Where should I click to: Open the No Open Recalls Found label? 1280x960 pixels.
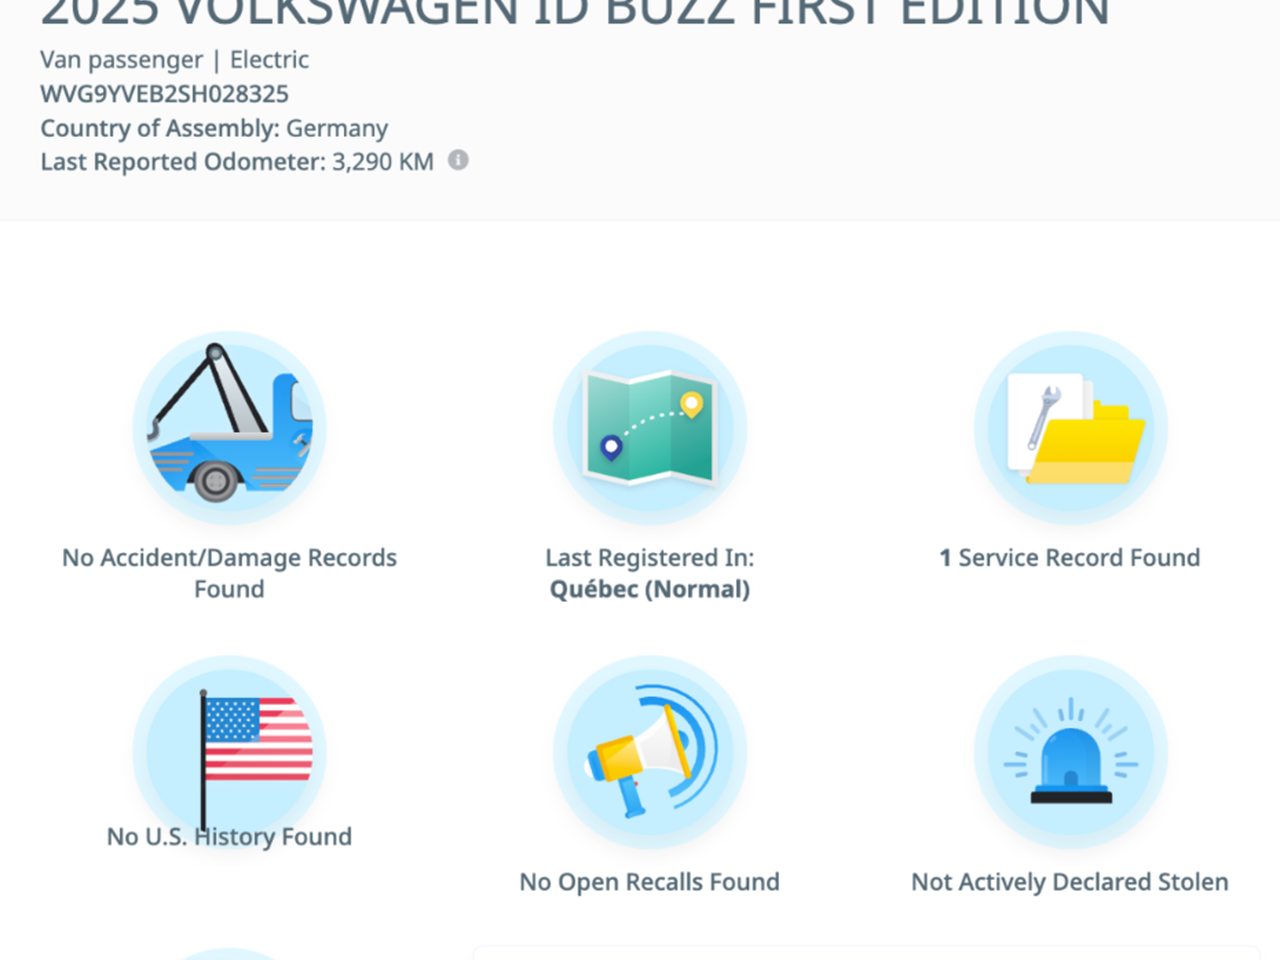tap(650, 882)
